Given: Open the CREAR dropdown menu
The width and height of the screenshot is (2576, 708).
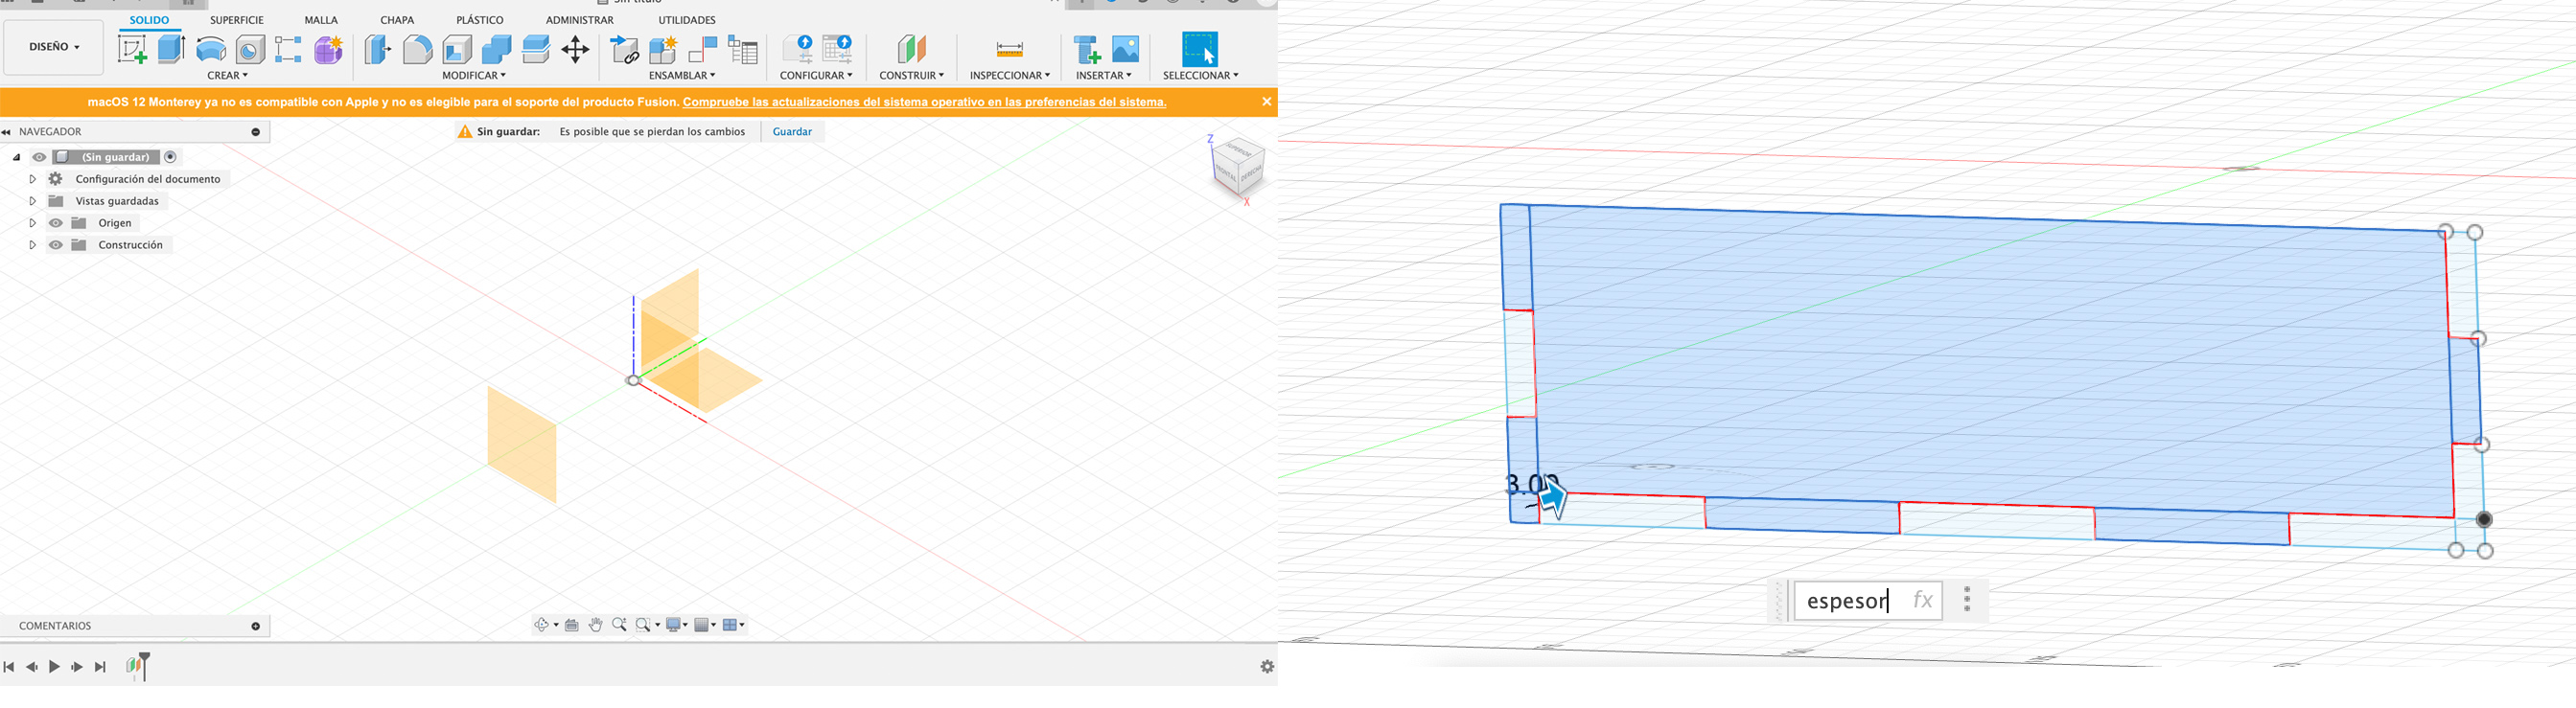Looking at the screenshot, I should pyautogui.click(x=227, y=75).
